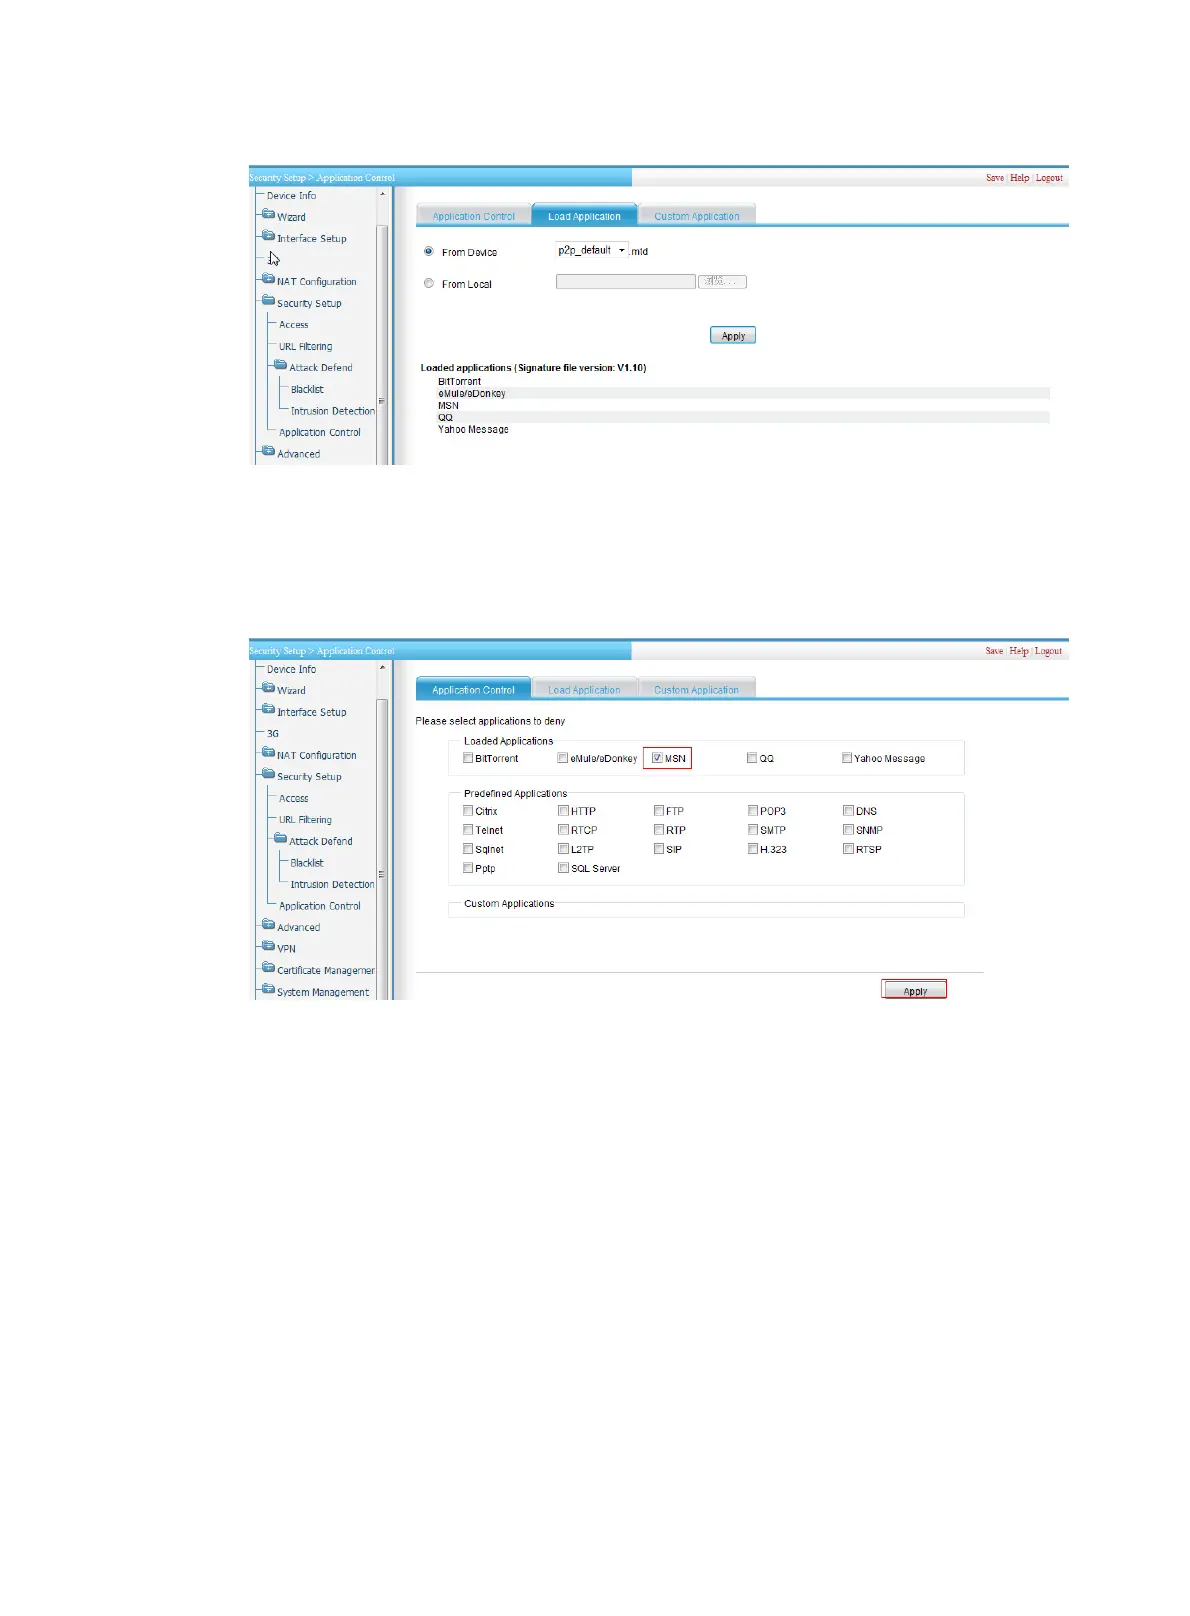Tick the DNS checkbox

pyautogui.click(x=848, y=811)
